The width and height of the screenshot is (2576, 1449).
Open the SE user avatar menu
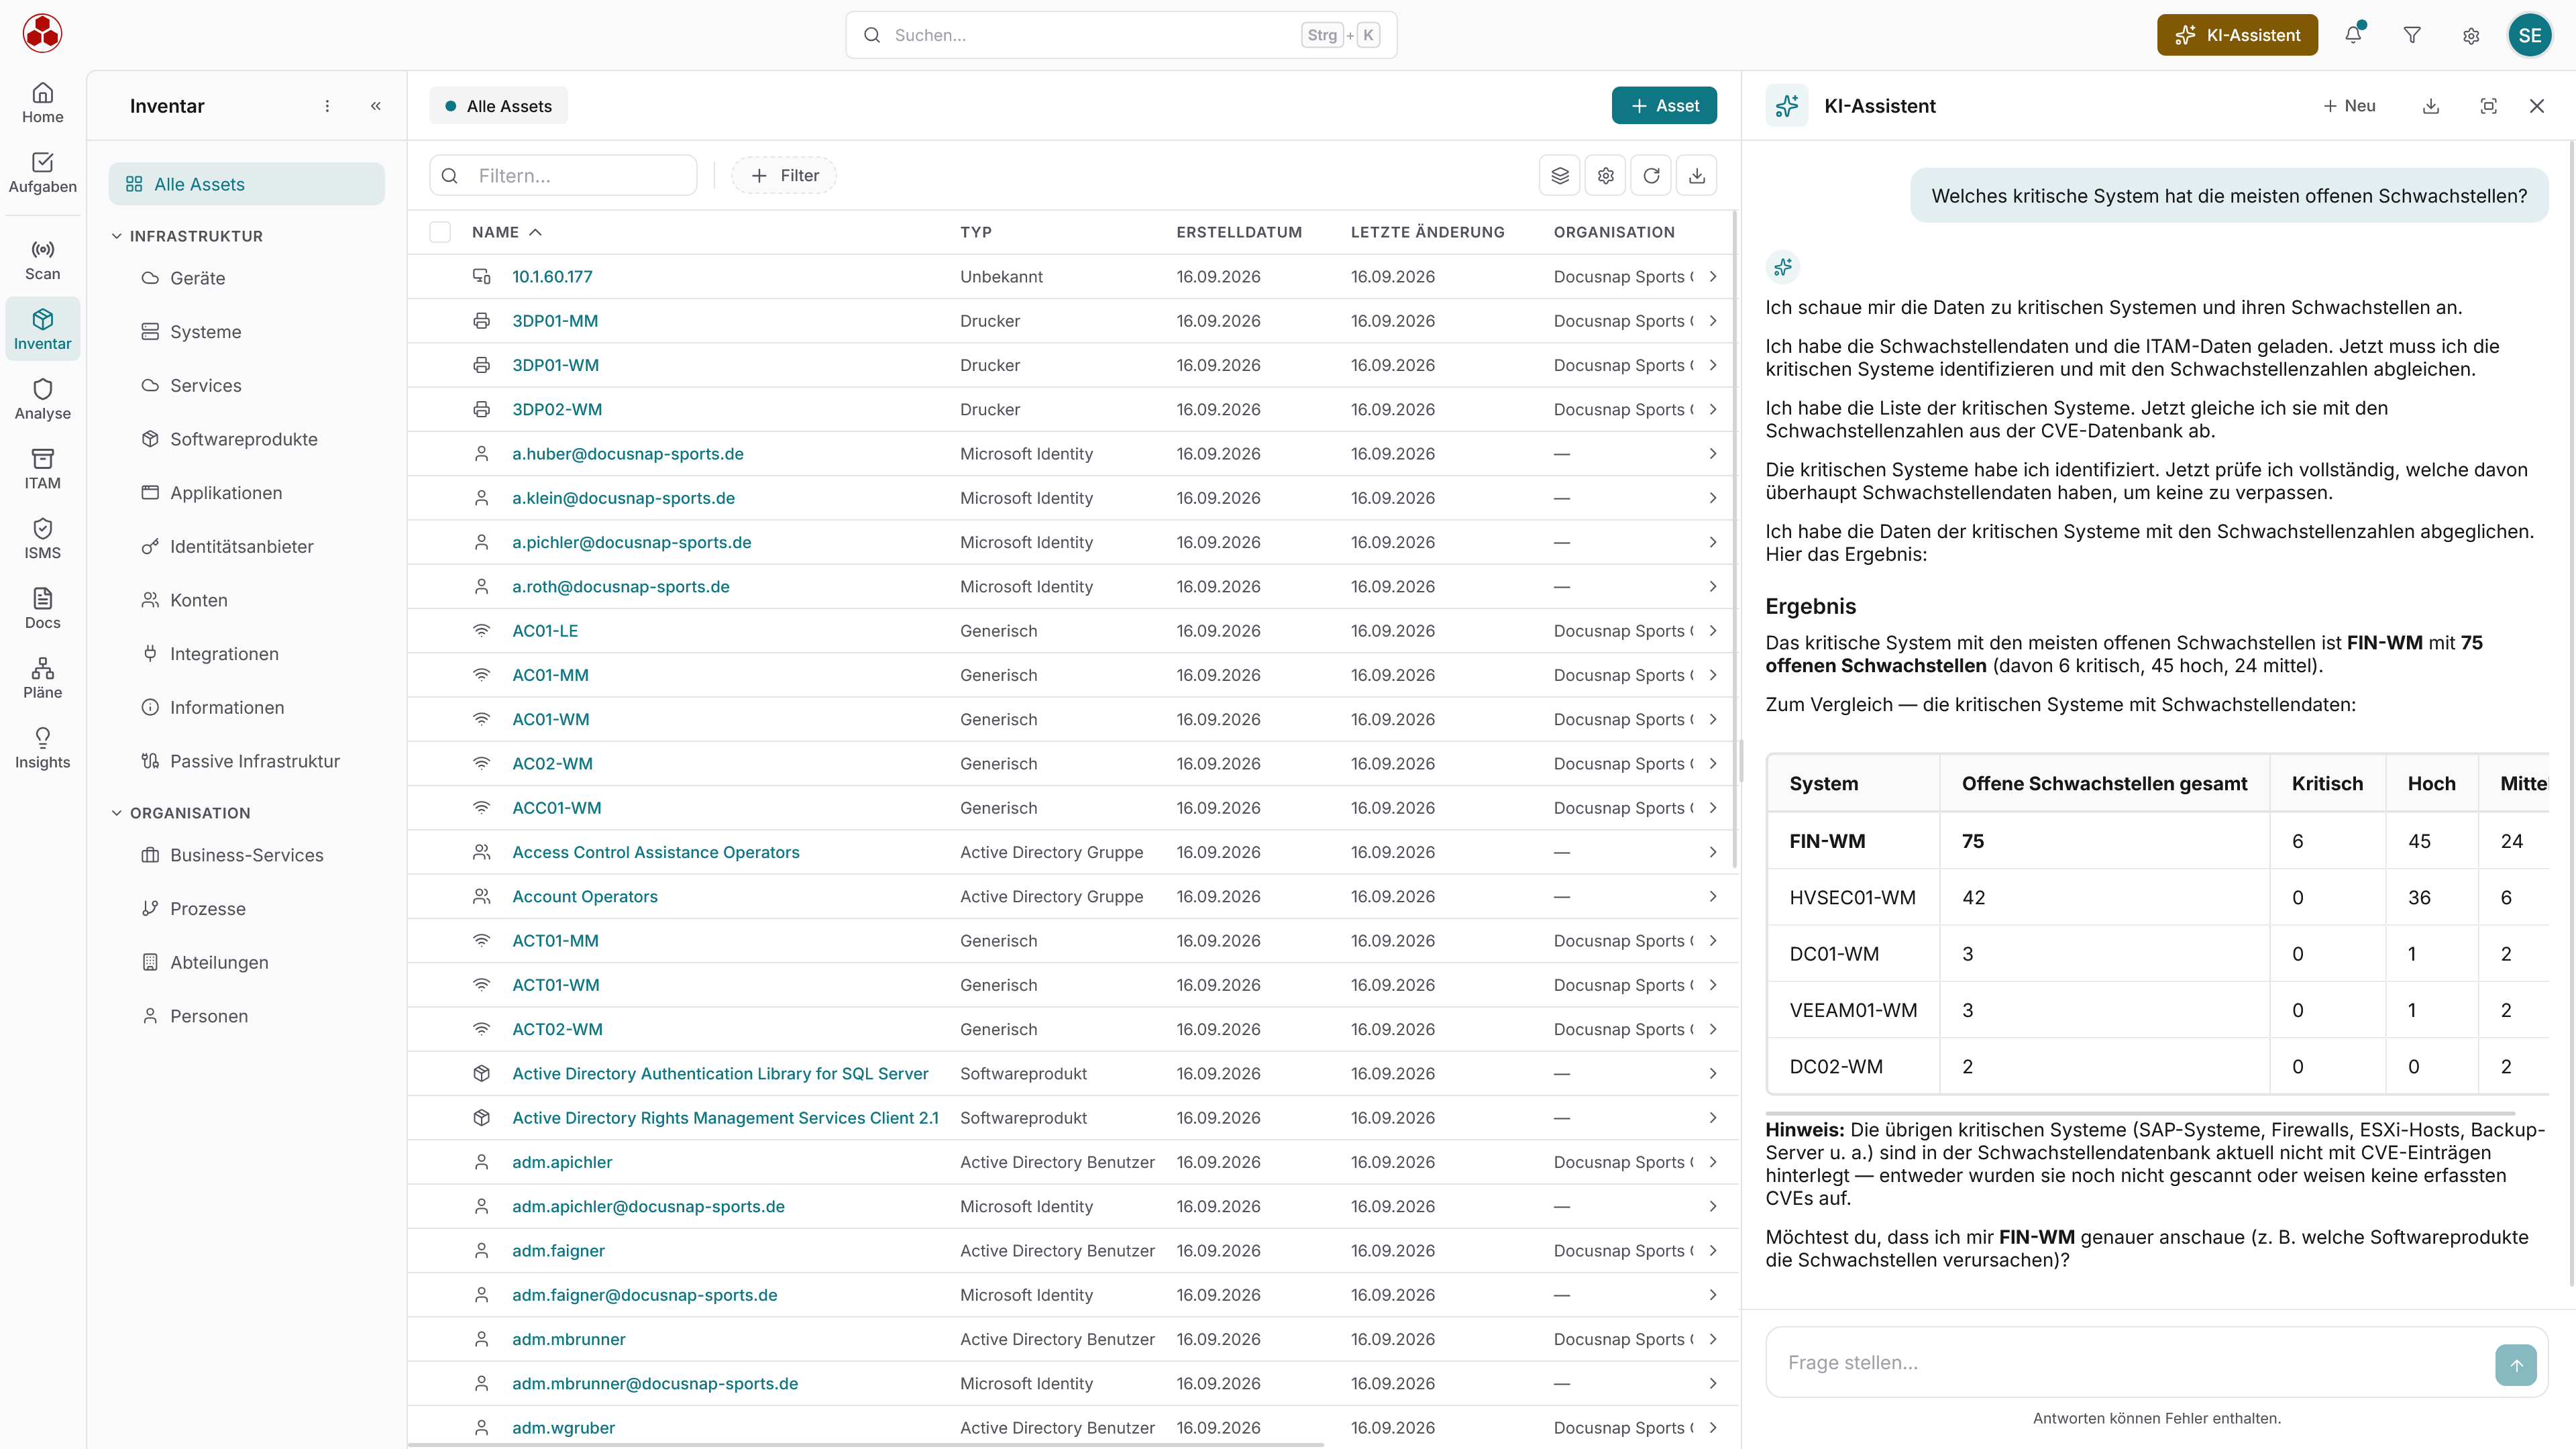[2530, 35]
